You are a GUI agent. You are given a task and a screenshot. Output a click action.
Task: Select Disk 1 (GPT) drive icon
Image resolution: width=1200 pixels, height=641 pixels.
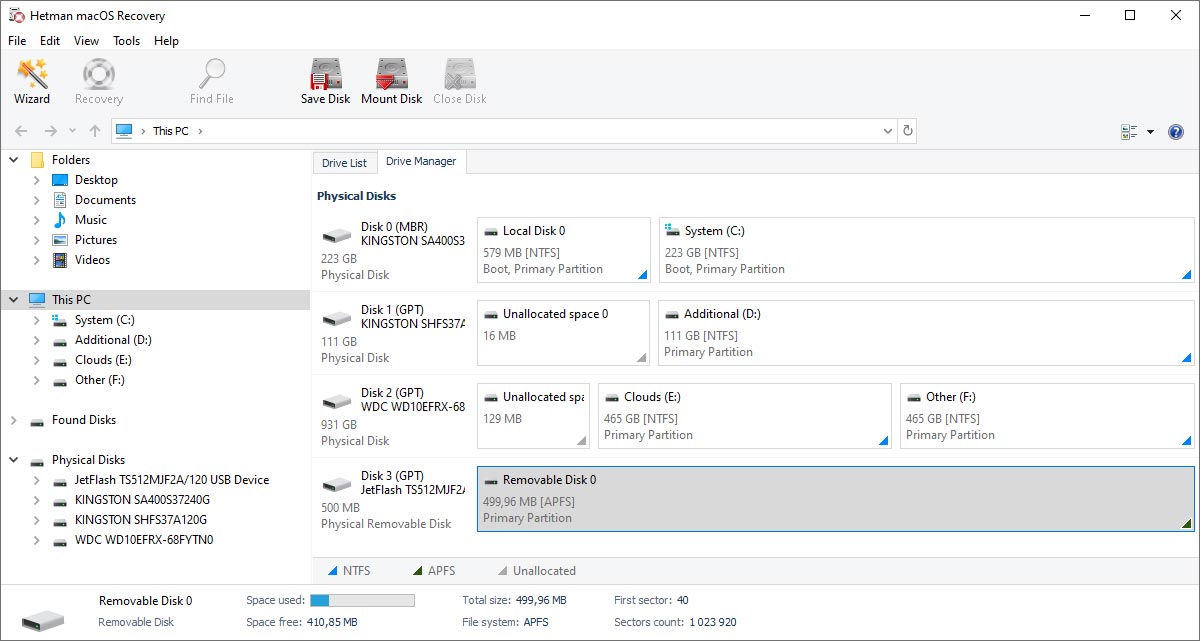coord(337,319)
